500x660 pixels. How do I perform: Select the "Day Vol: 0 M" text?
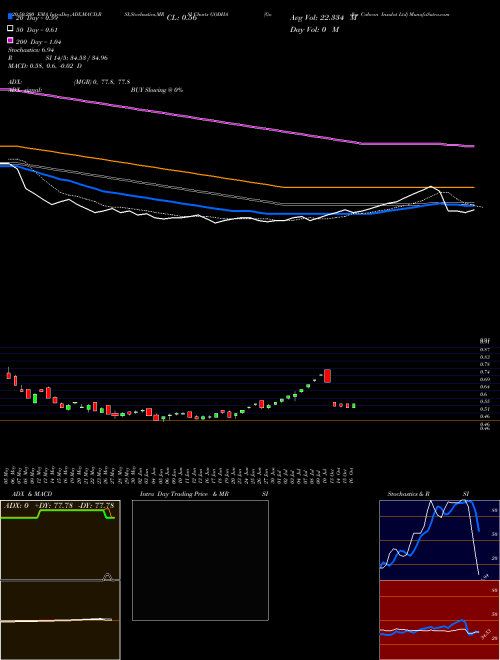[314, 29]
